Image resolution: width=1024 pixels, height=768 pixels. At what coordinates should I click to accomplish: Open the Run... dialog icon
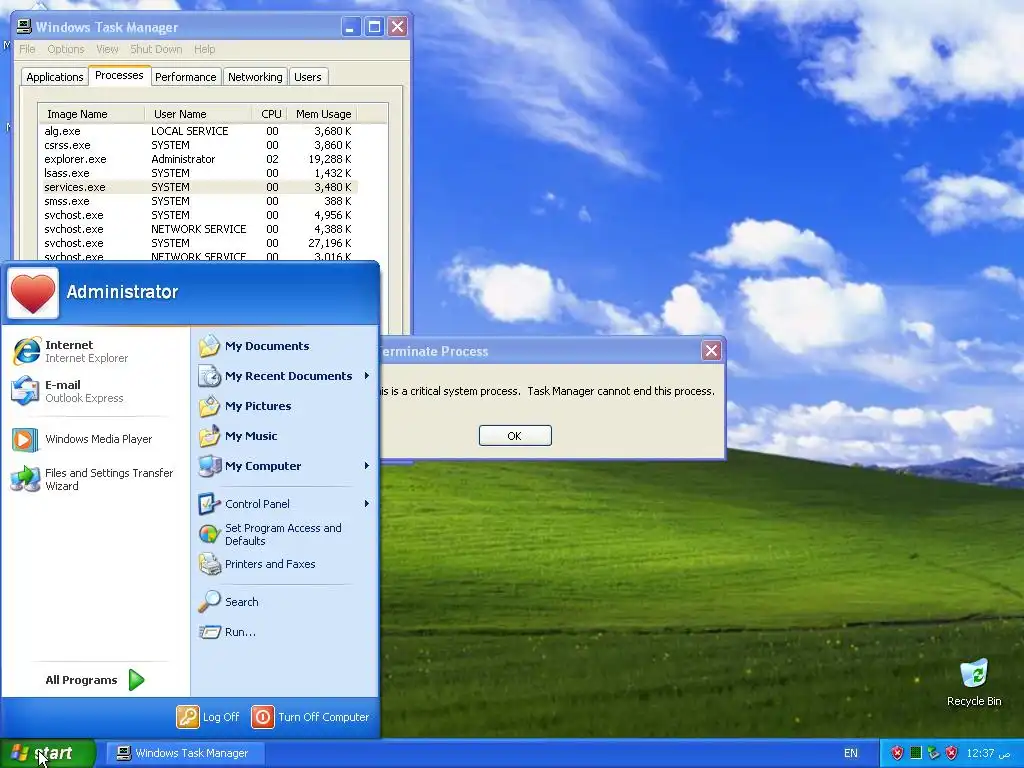point(210,632)
